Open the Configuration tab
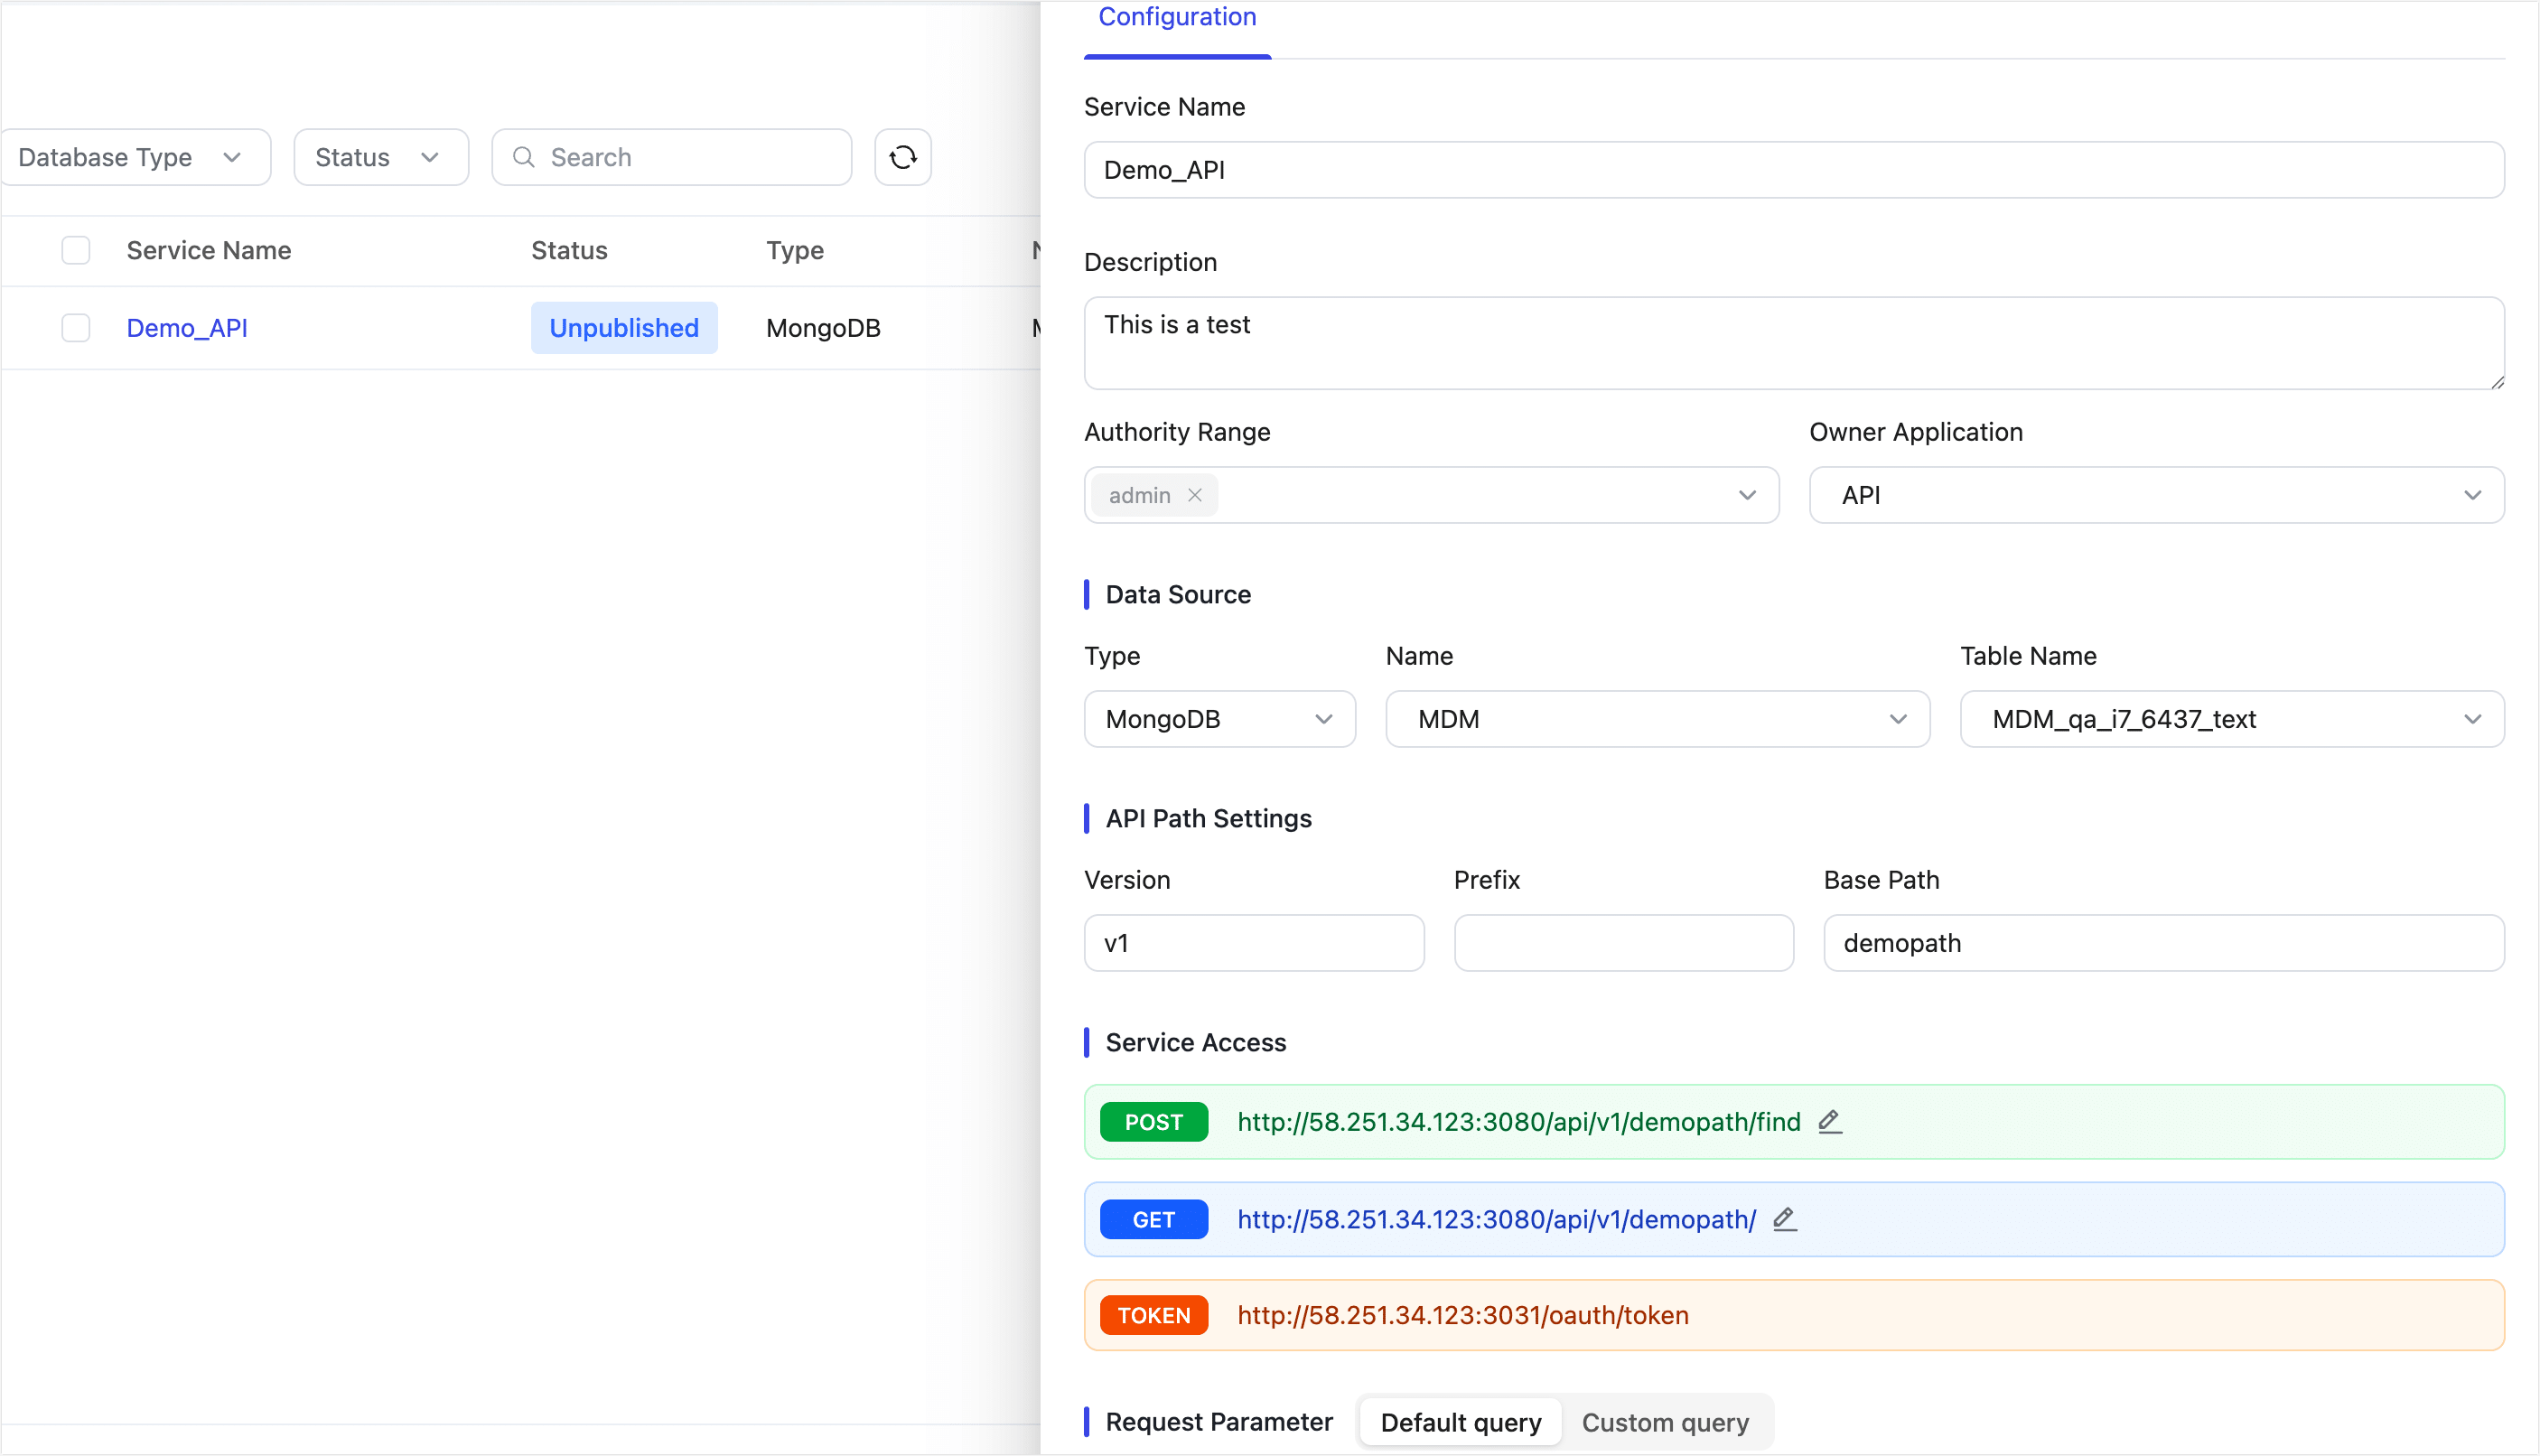Viewport: 2540px width, 1456px height. click(1177, 17)
